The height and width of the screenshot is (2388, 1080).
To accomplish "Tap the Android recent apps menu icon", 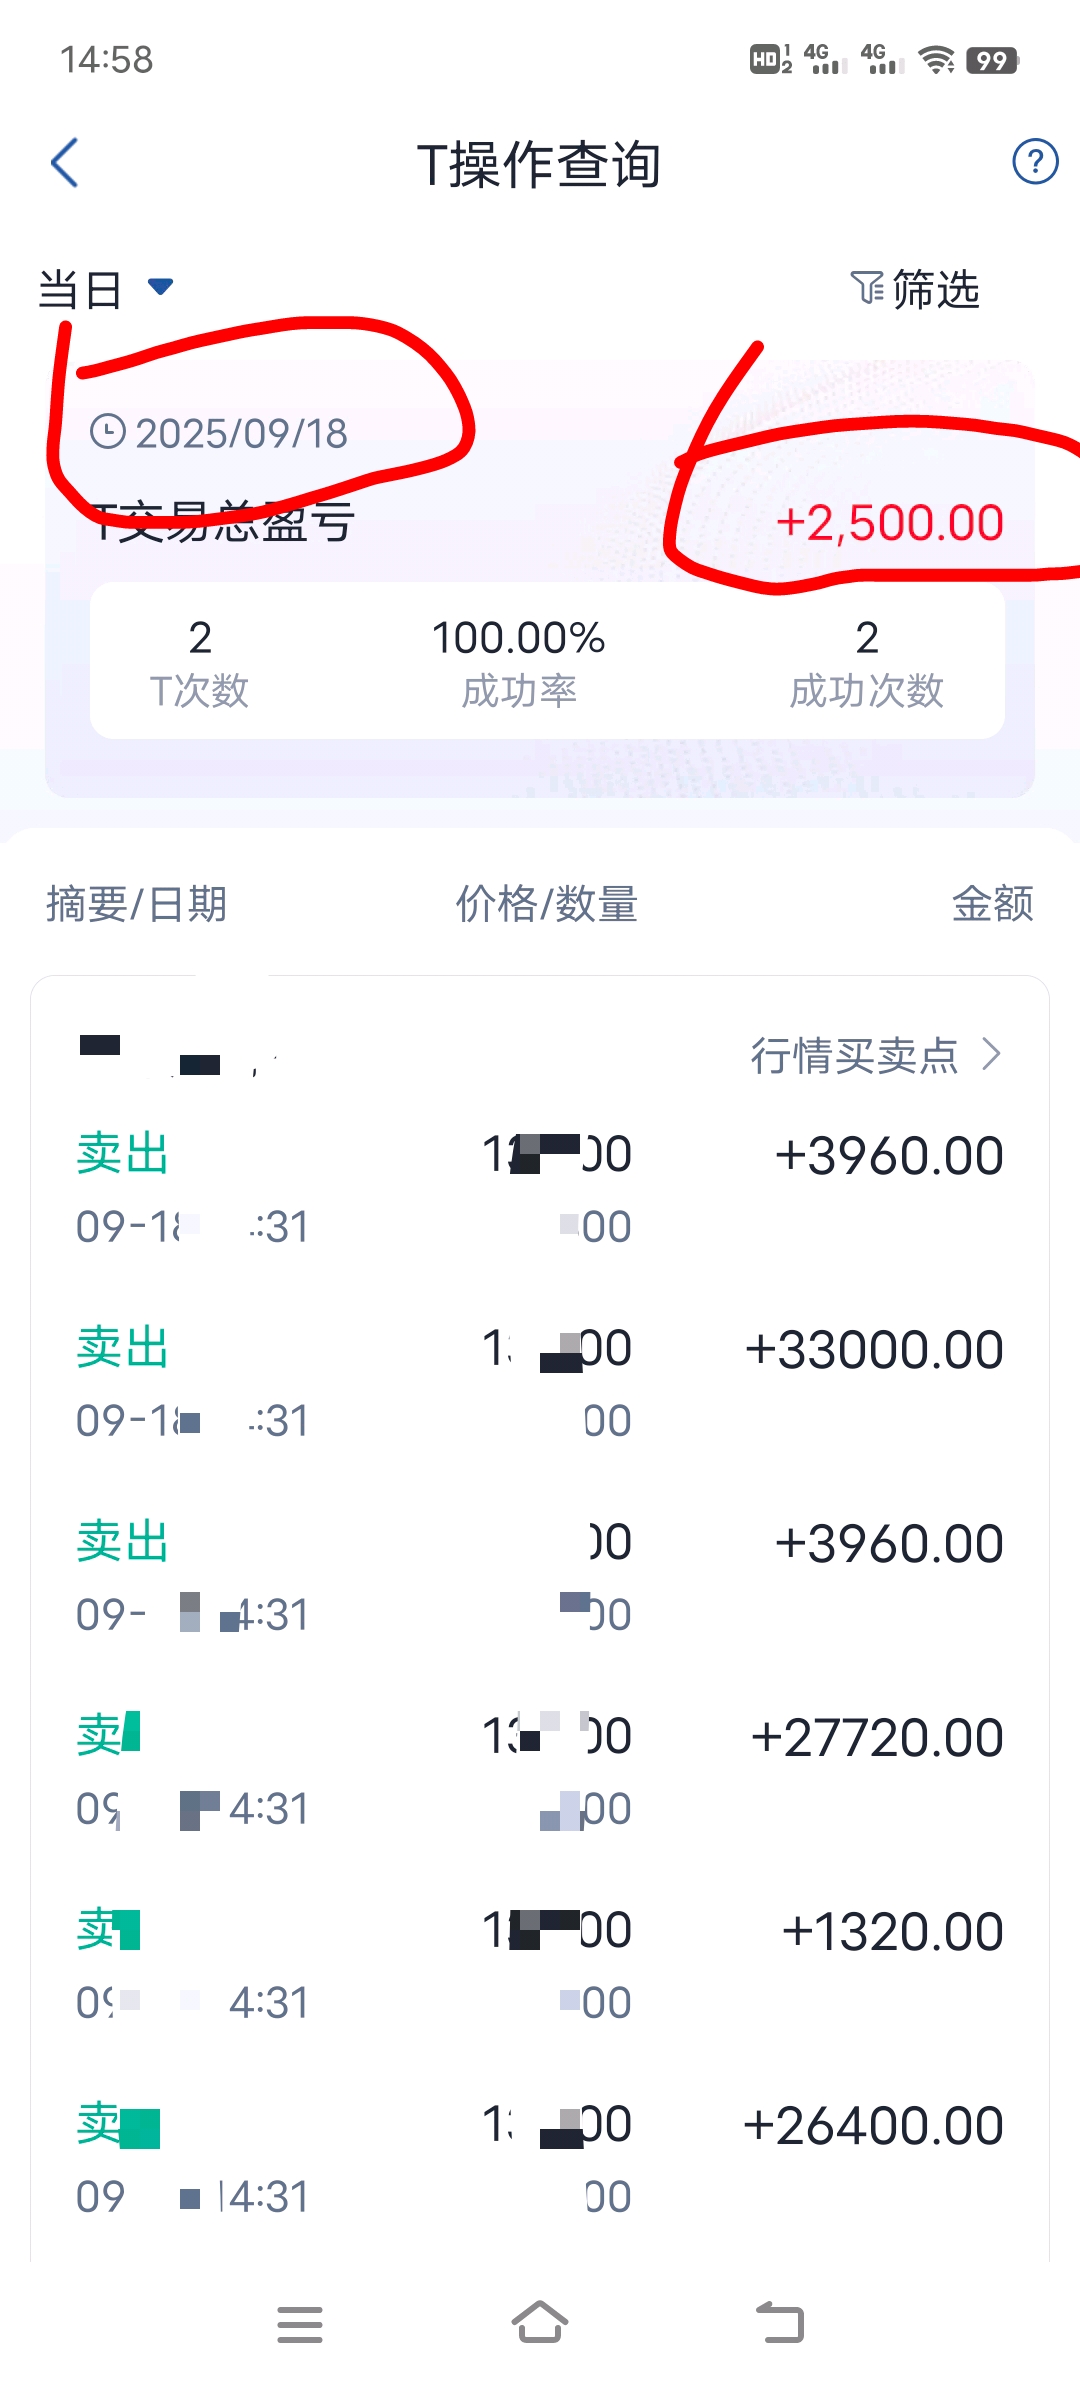I will [300, 2324].
